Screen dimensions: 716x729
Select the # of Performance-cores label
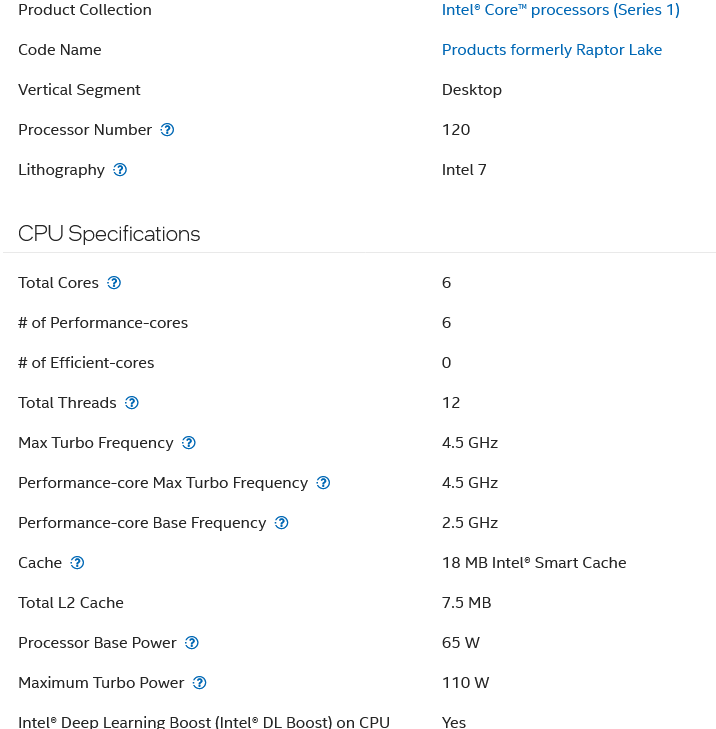pyautogui.click(x=103, y=323)
